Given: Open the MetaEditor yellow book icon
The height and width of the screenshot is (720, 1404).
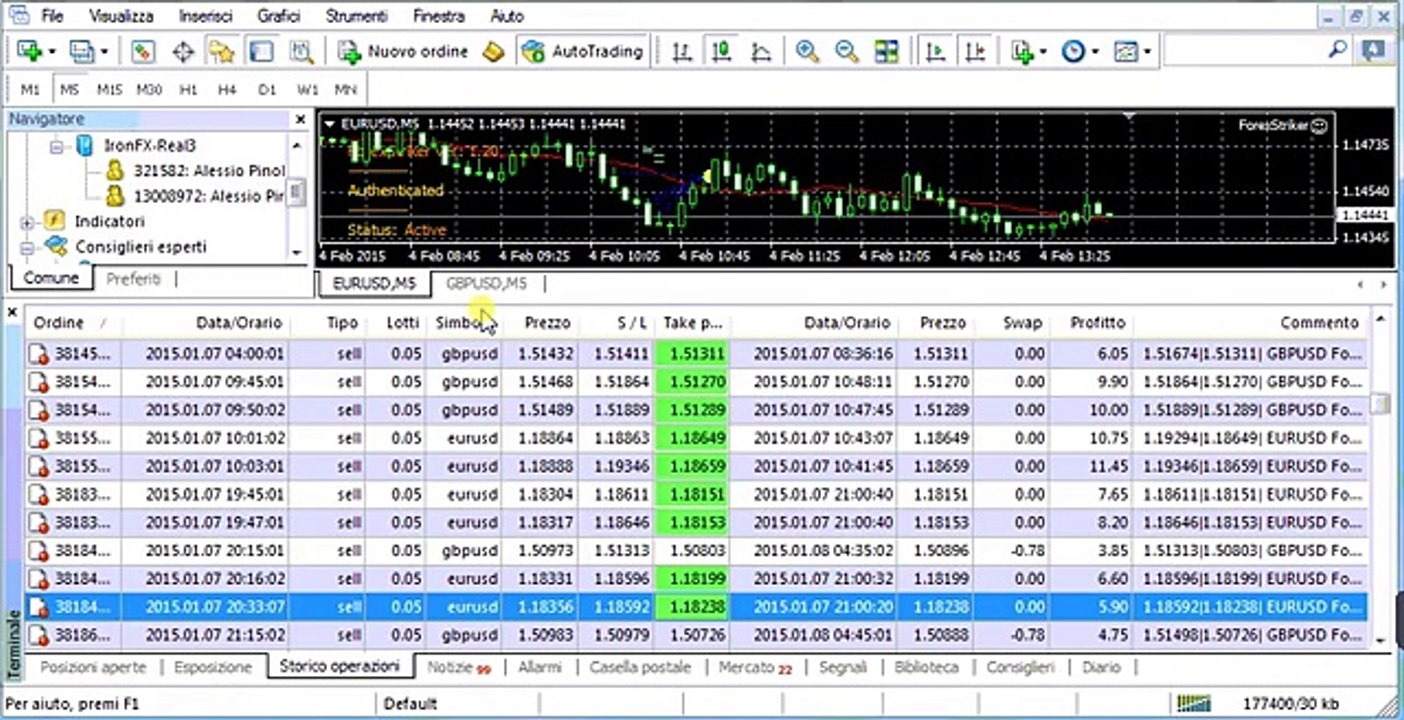Looking at the screenshot, I should coord(493,51).
